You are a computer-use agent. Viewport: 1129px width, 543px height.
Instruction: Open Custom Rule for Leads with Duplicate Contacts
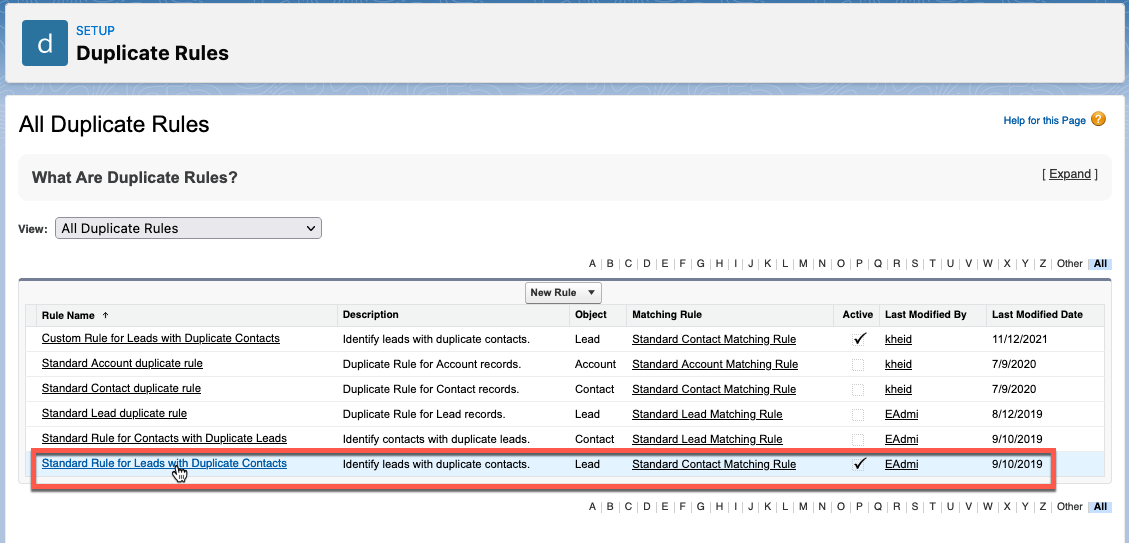160,339
